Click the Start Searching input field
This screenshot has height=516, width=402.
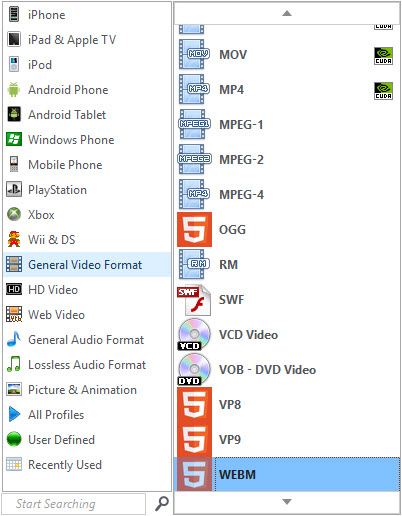pos(74,504)
